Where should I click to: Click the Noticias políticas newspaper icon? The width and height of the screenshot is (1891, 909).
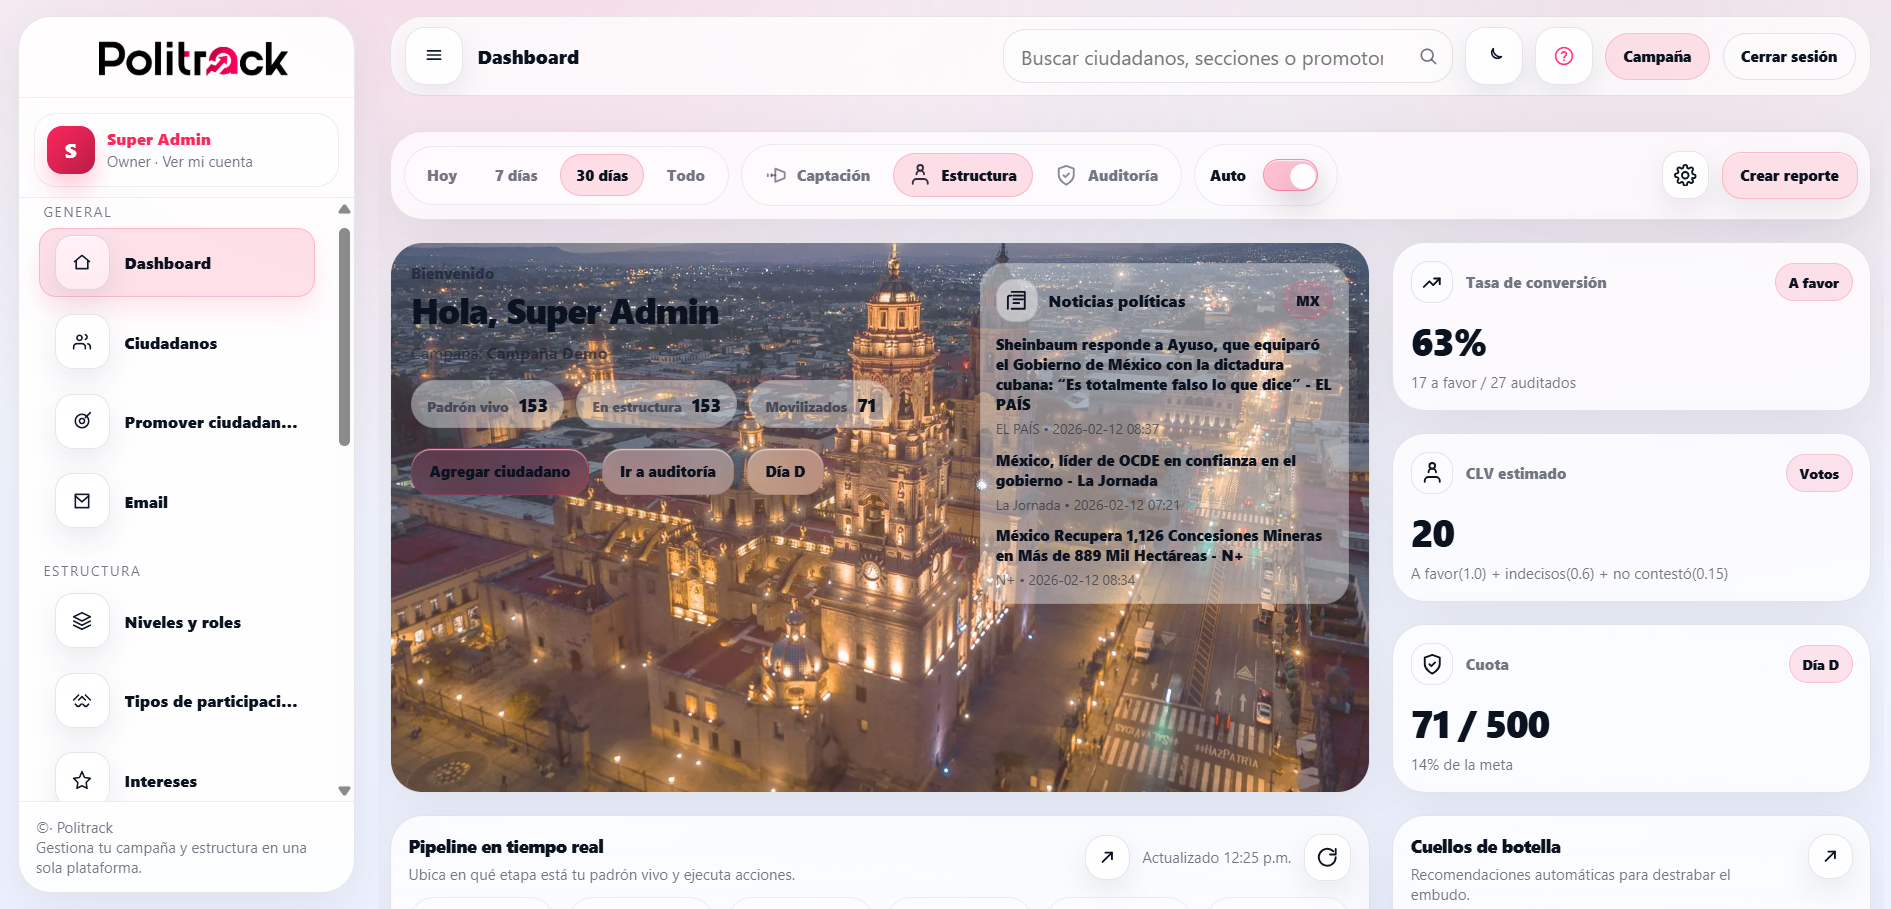click(x=1016, y=300)
